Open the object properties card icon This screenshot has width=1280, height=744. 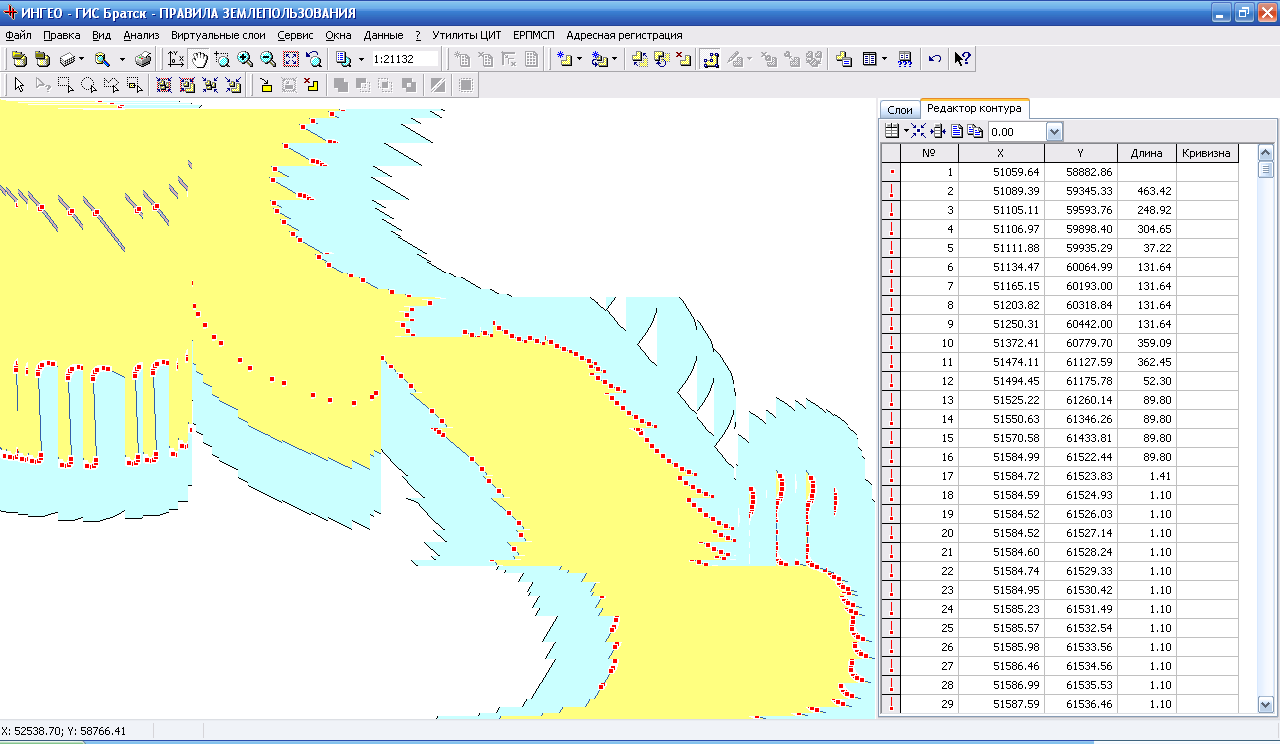[843, 59]
